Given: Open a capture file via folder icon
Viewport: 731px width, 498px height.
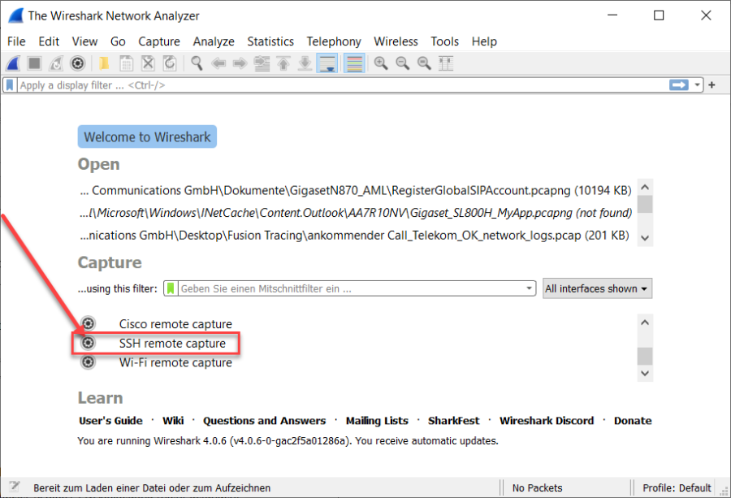Looking at the screenshot, I should pyautogui.click(x=104, y=63).
